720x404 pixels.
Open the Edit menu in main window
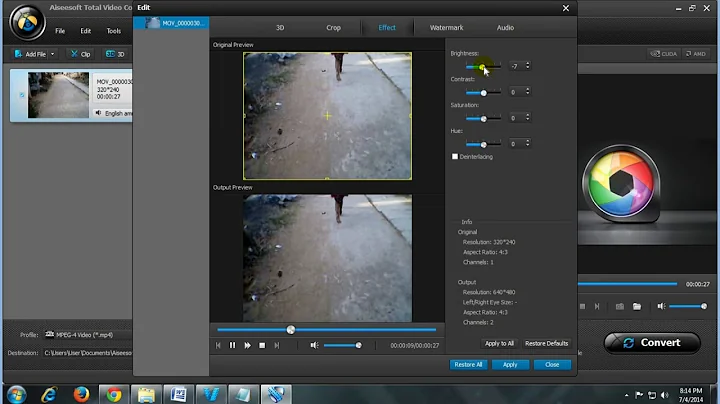tap(86, 31)
